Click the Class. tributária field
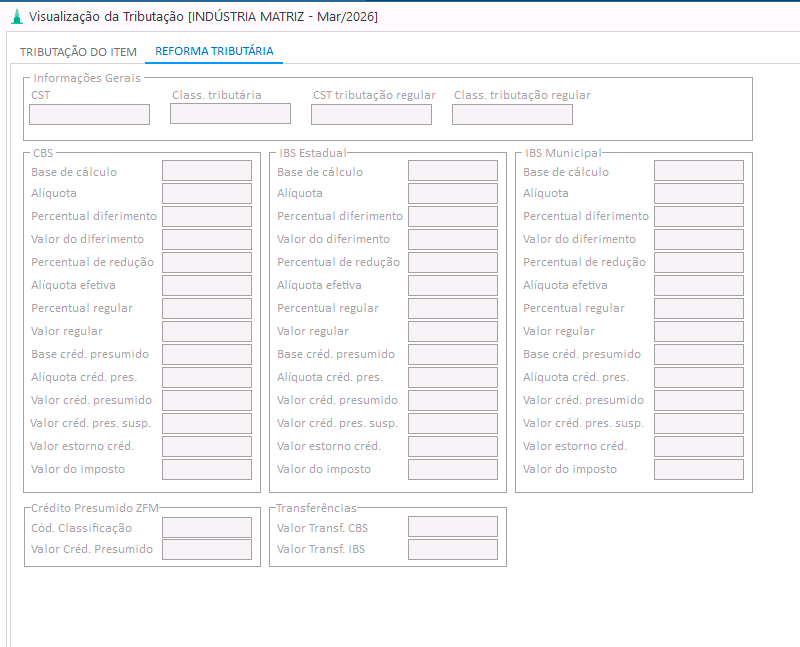Screen dimensions: 800x647 pyautogui.click(x=231, y=114)
